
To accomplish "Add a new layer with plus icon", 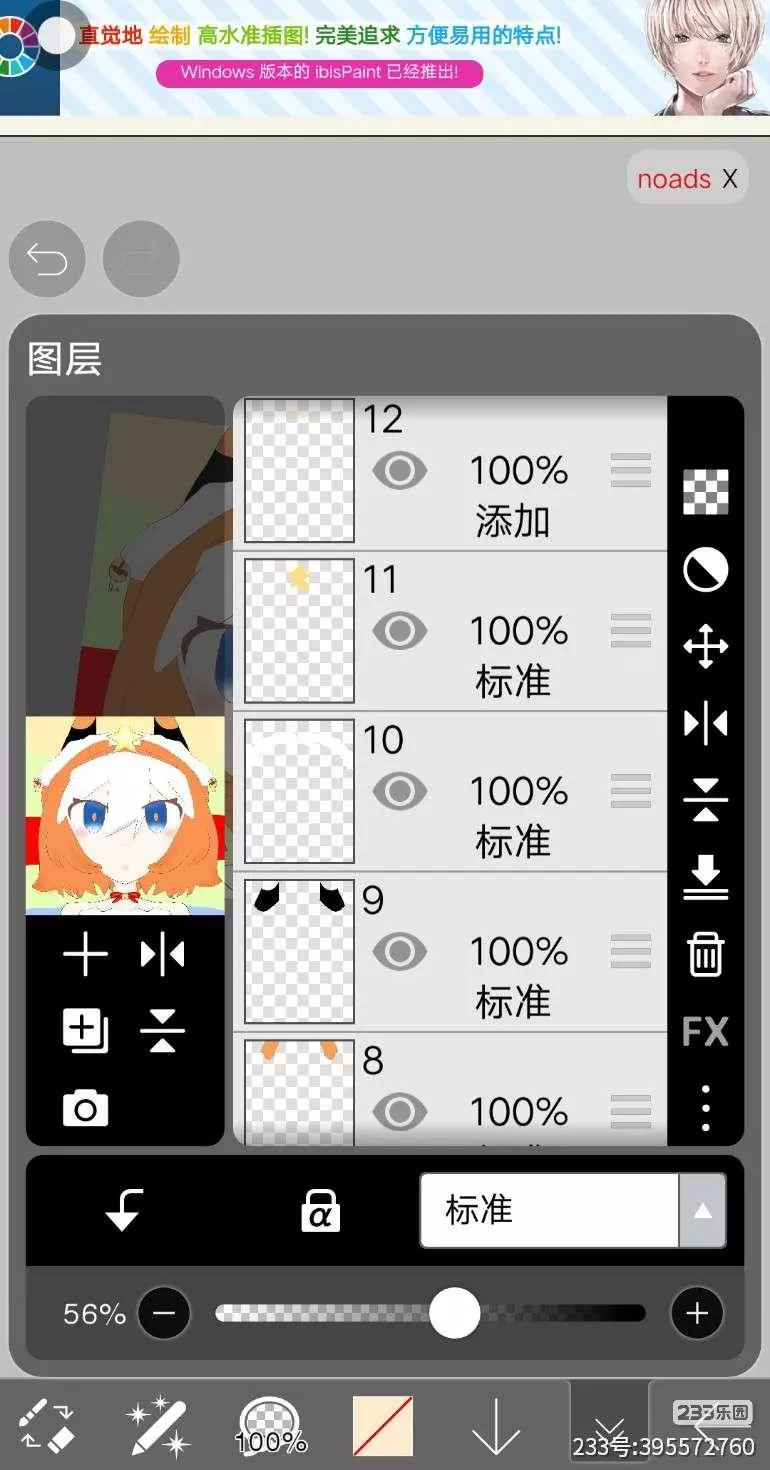I will pyautogui.click(x=85, y=955).
